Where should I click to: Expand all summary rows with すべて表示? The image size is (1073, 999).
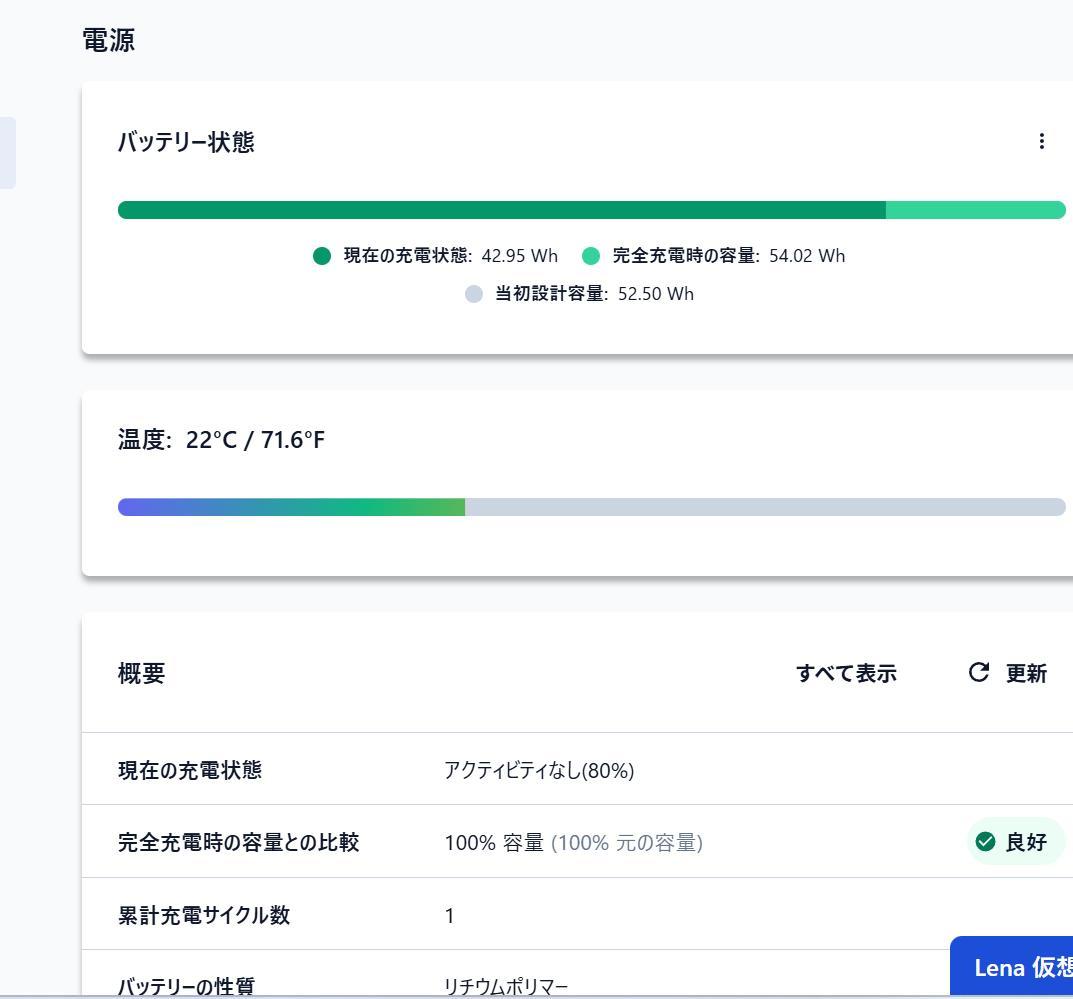846,673
